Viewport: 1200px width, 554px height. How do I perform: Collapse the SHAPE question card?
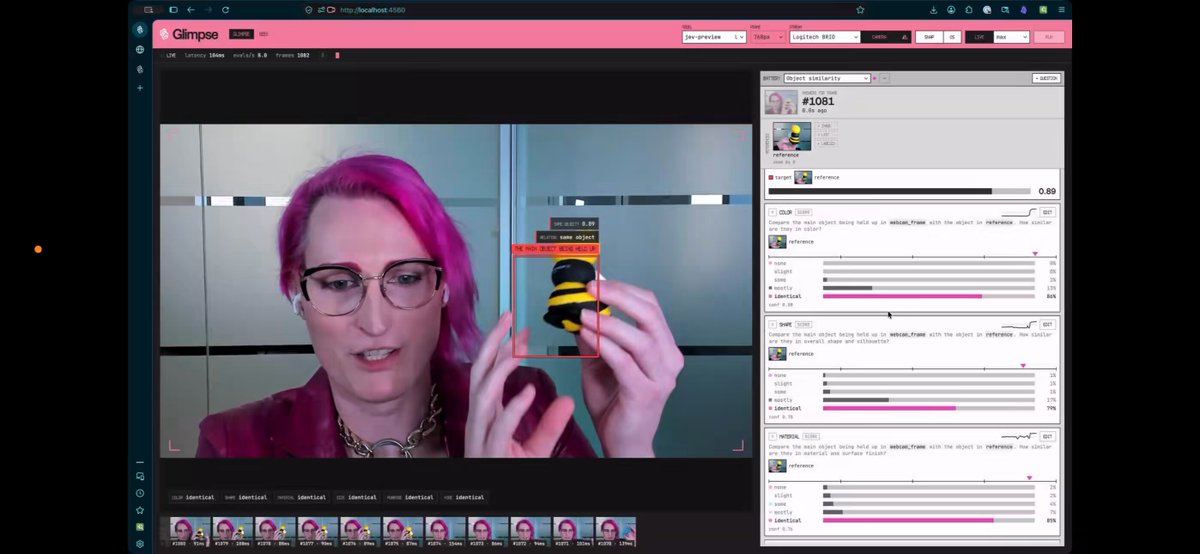[x=772, y=324]
